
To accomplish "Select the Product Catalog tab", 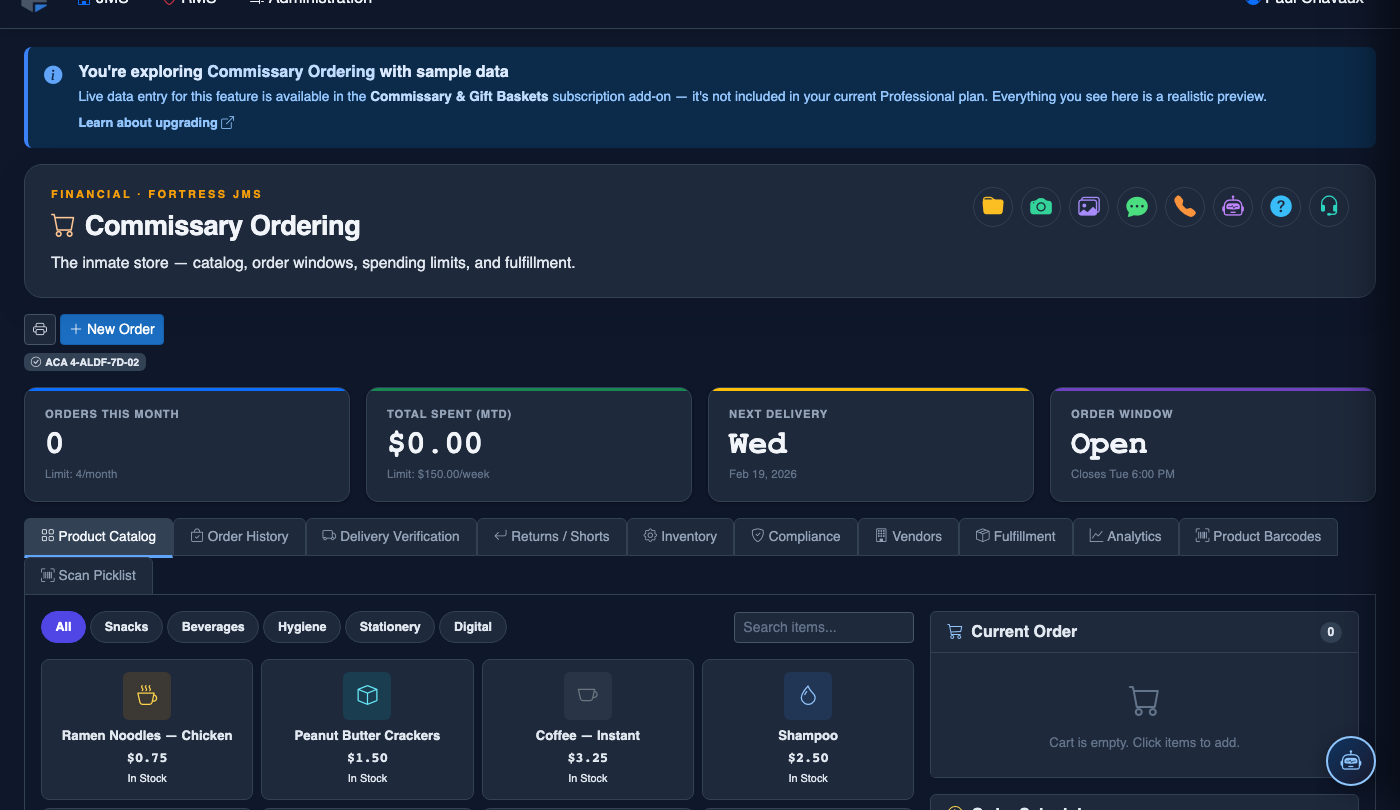I will click(99, 536).
